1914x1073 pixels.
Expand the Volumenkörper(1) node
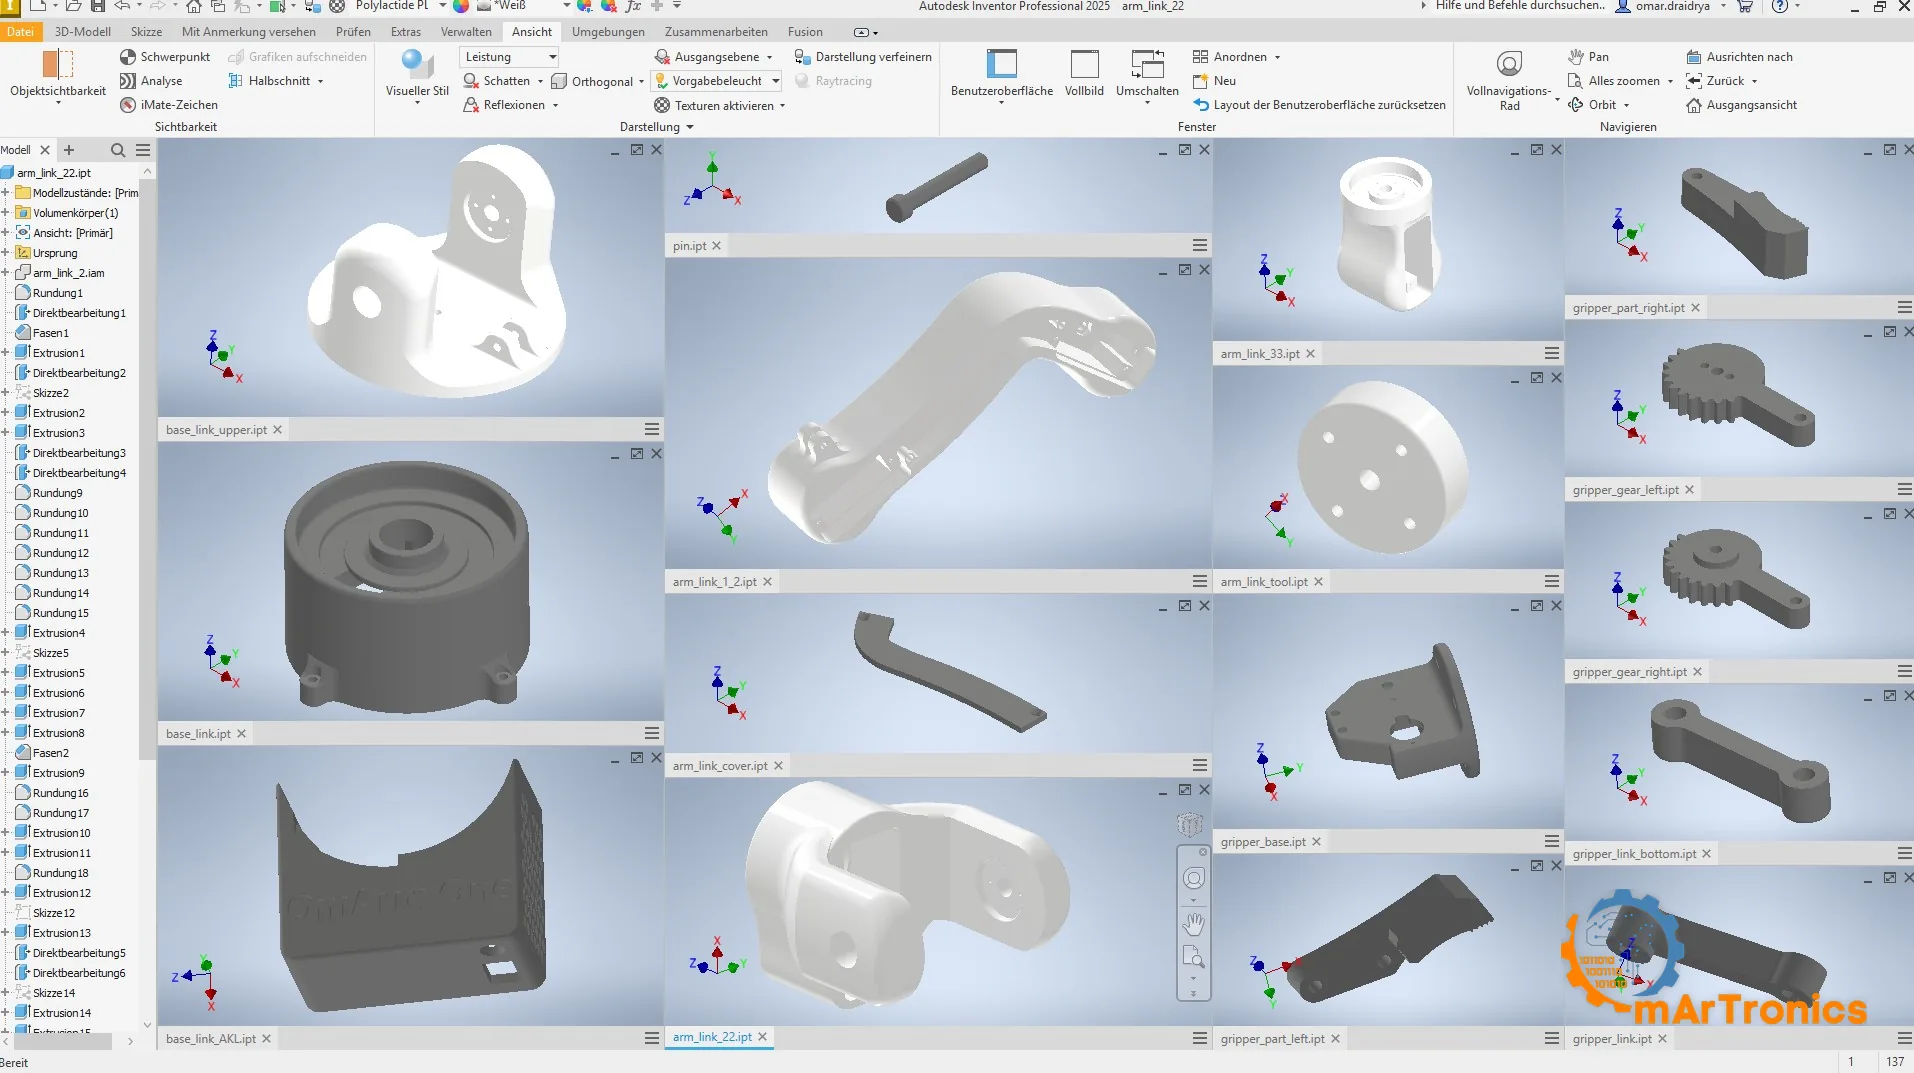tap(6, 213)
